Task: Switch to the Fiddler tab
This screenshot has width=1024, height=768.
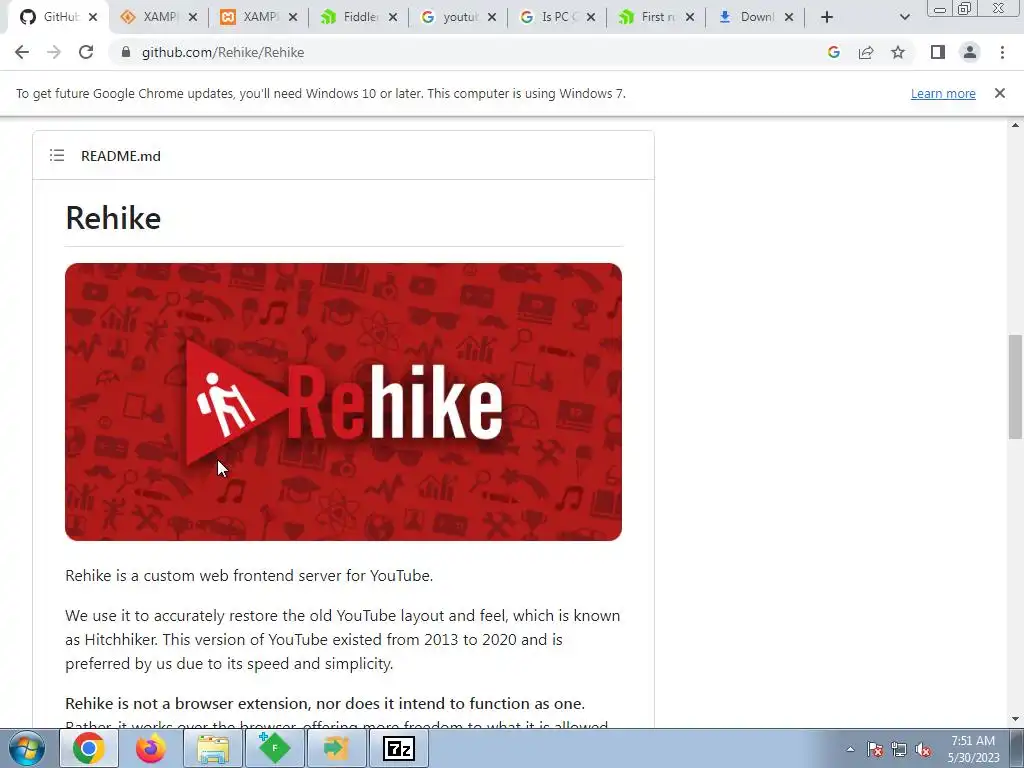Action: (x=358, y=17)
